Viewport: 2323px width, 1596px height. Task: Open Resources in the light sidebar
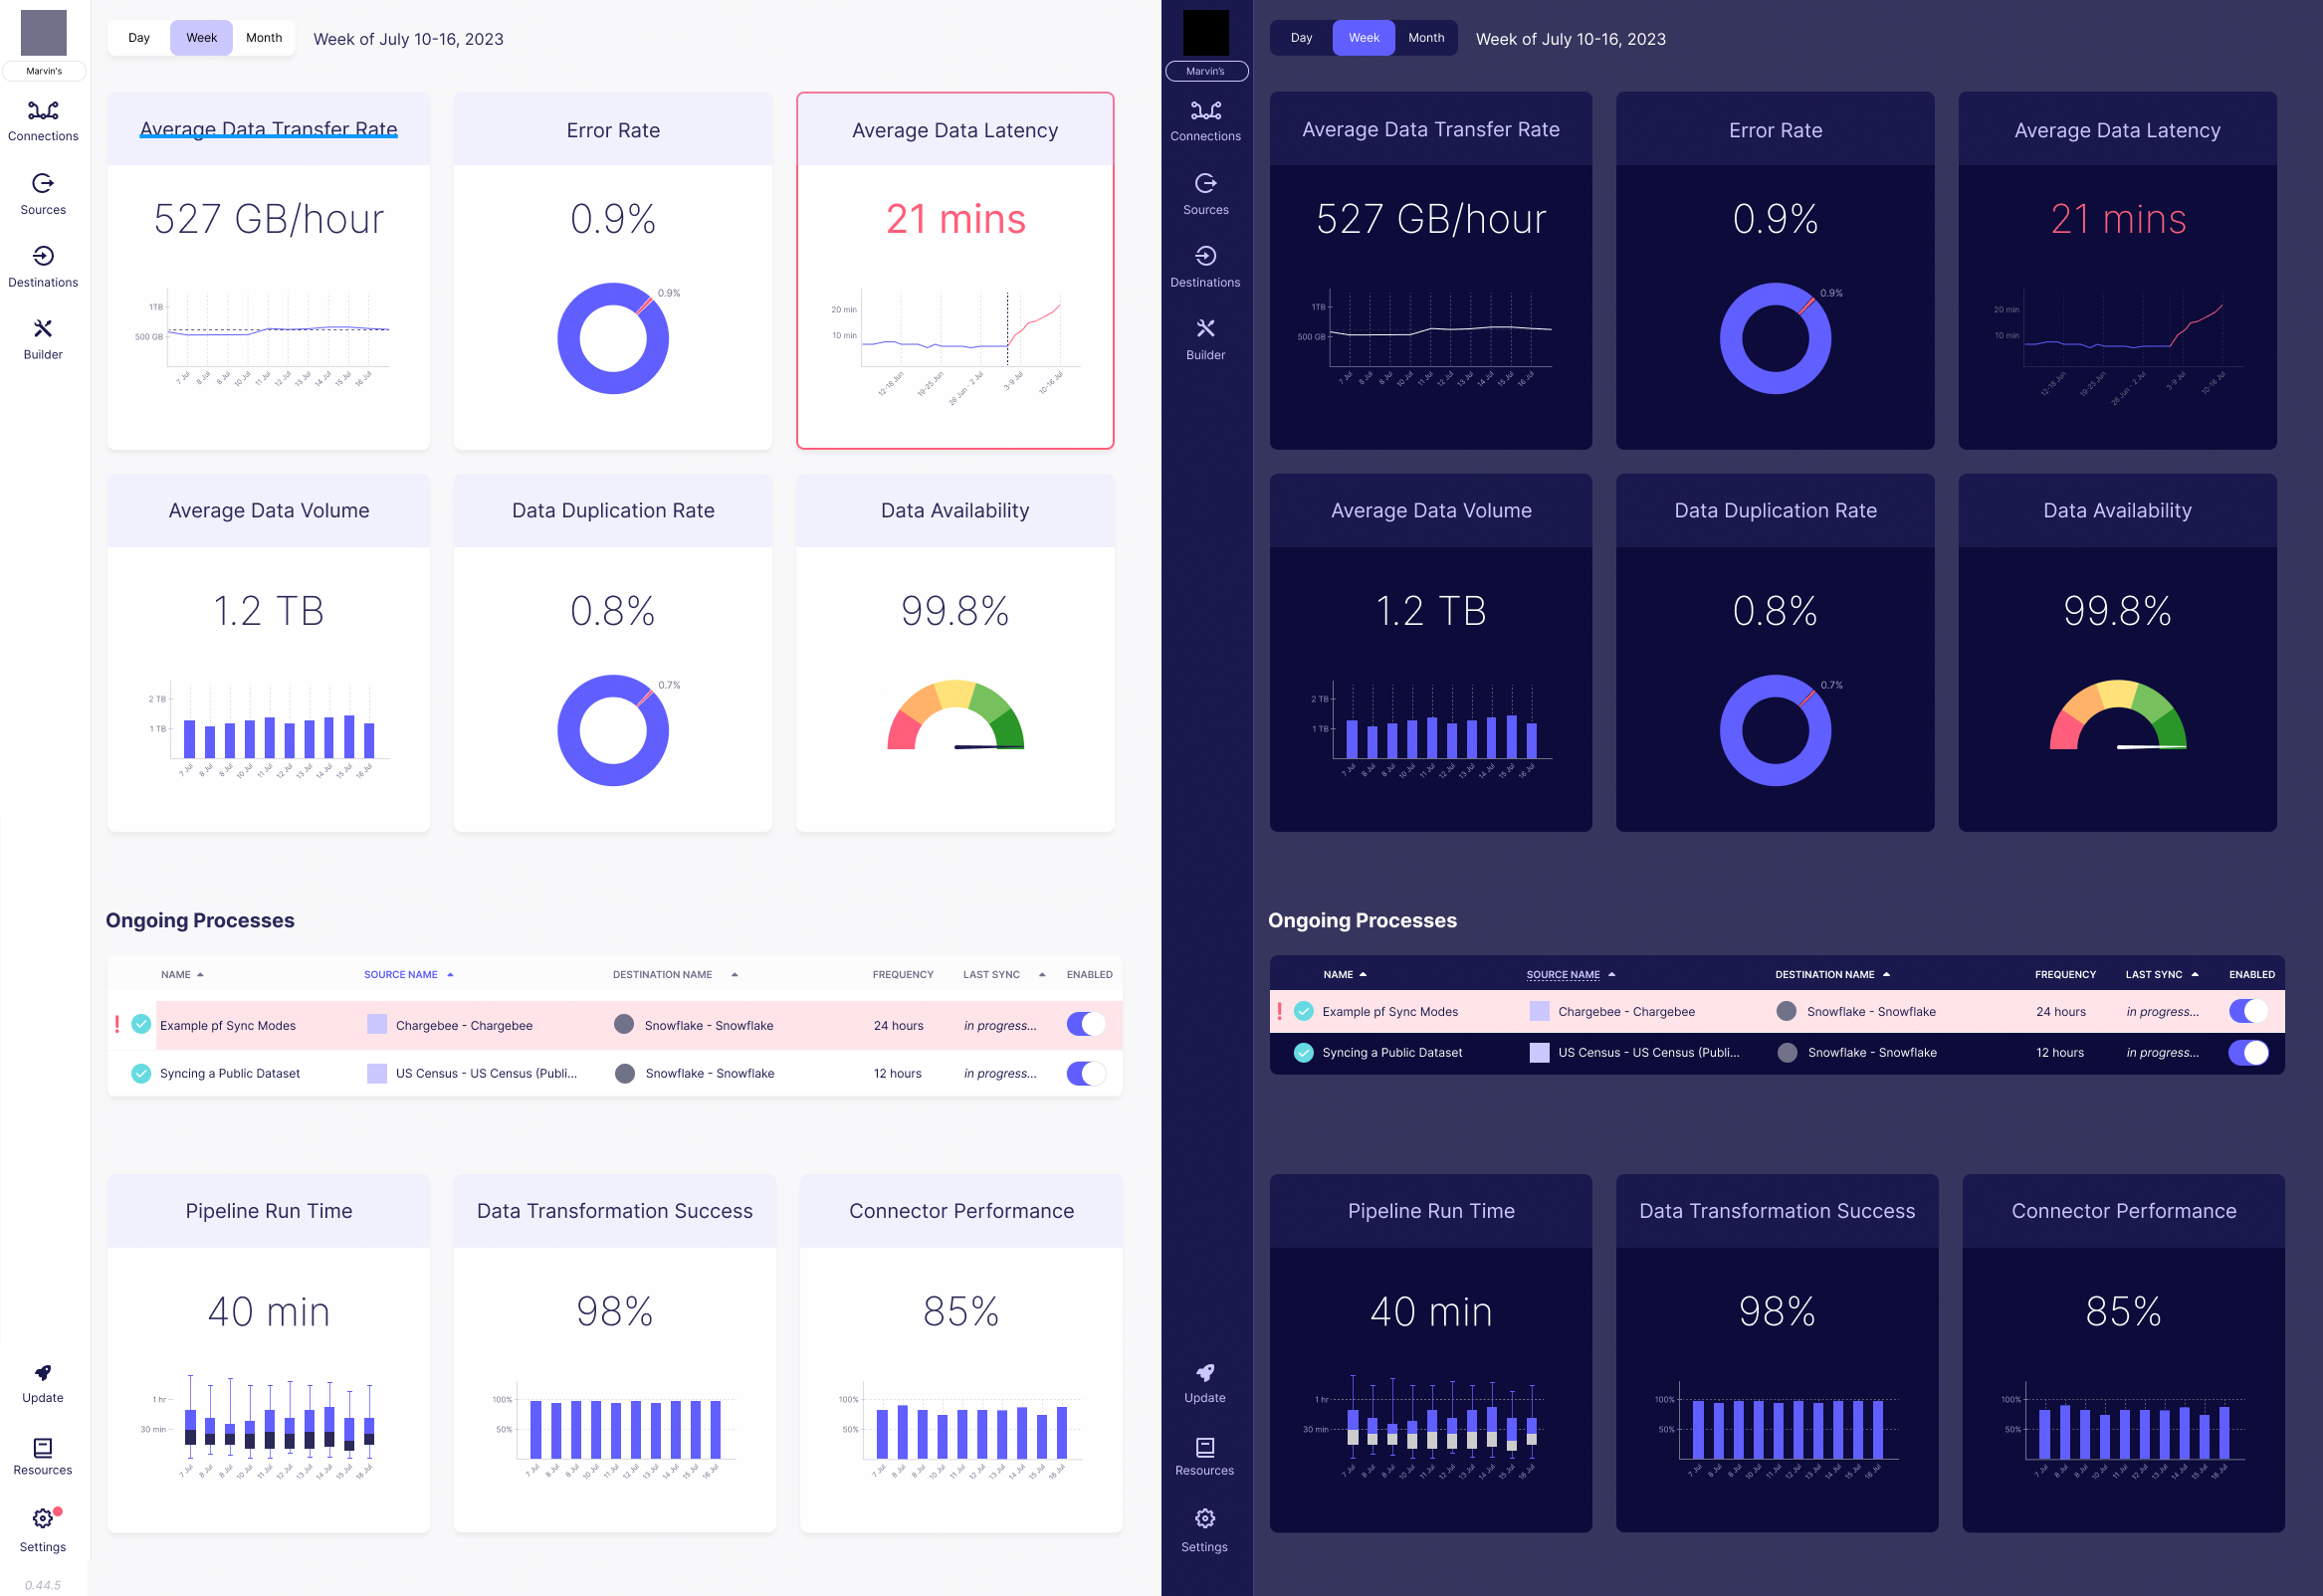click(x=43, y=1456)
